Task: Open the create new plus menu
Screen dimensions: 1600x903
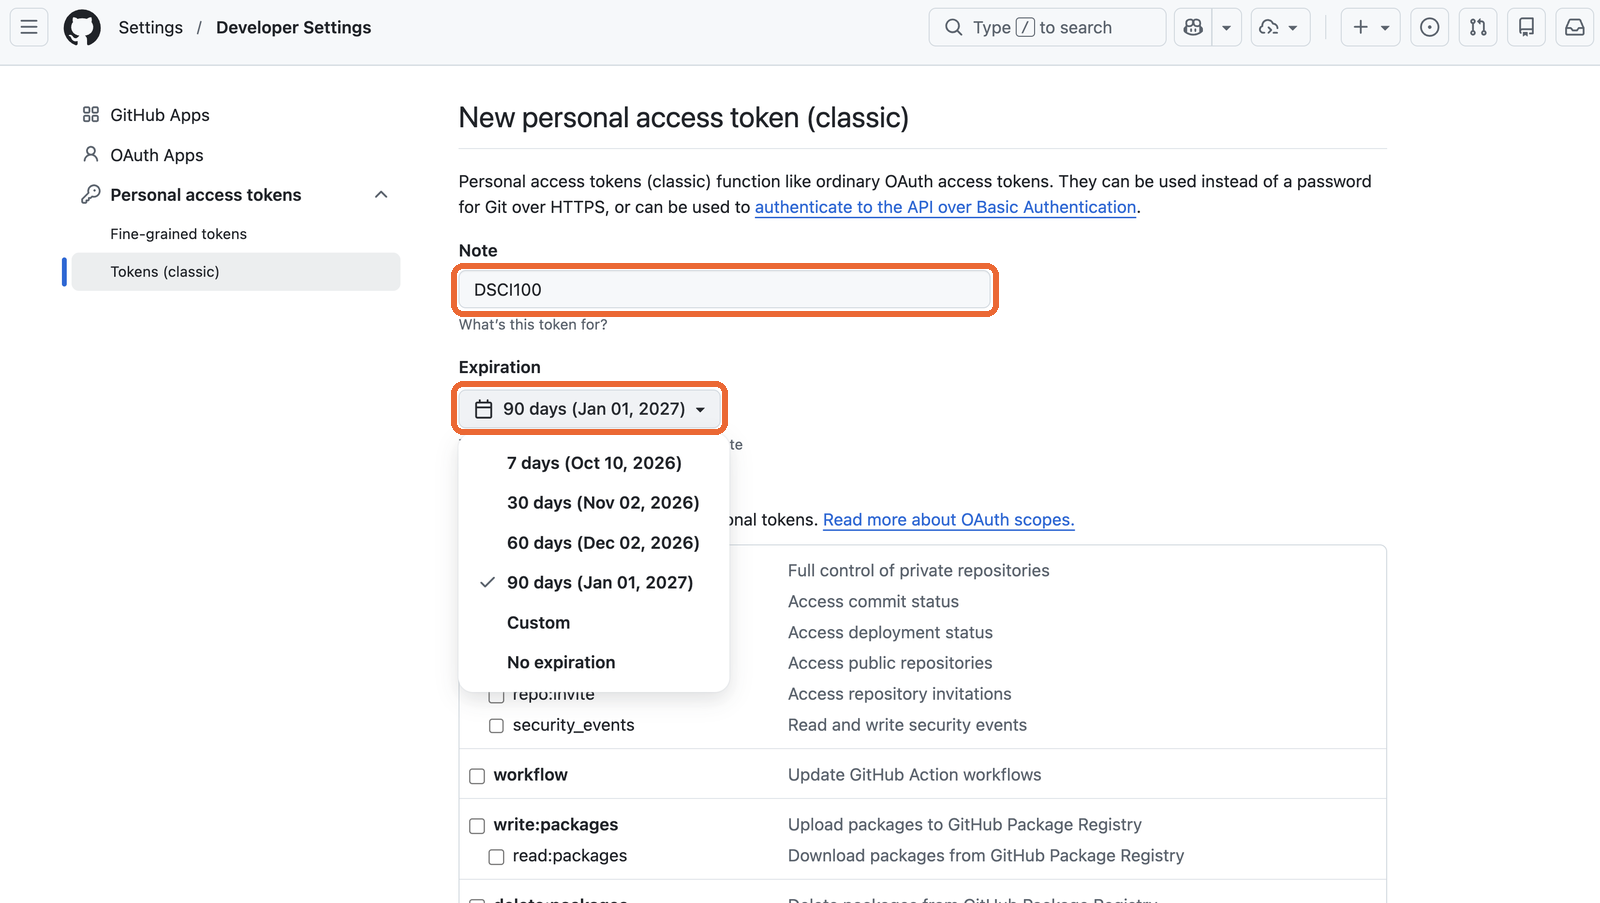Action: pyautogui.click(x=1370, y=27)
